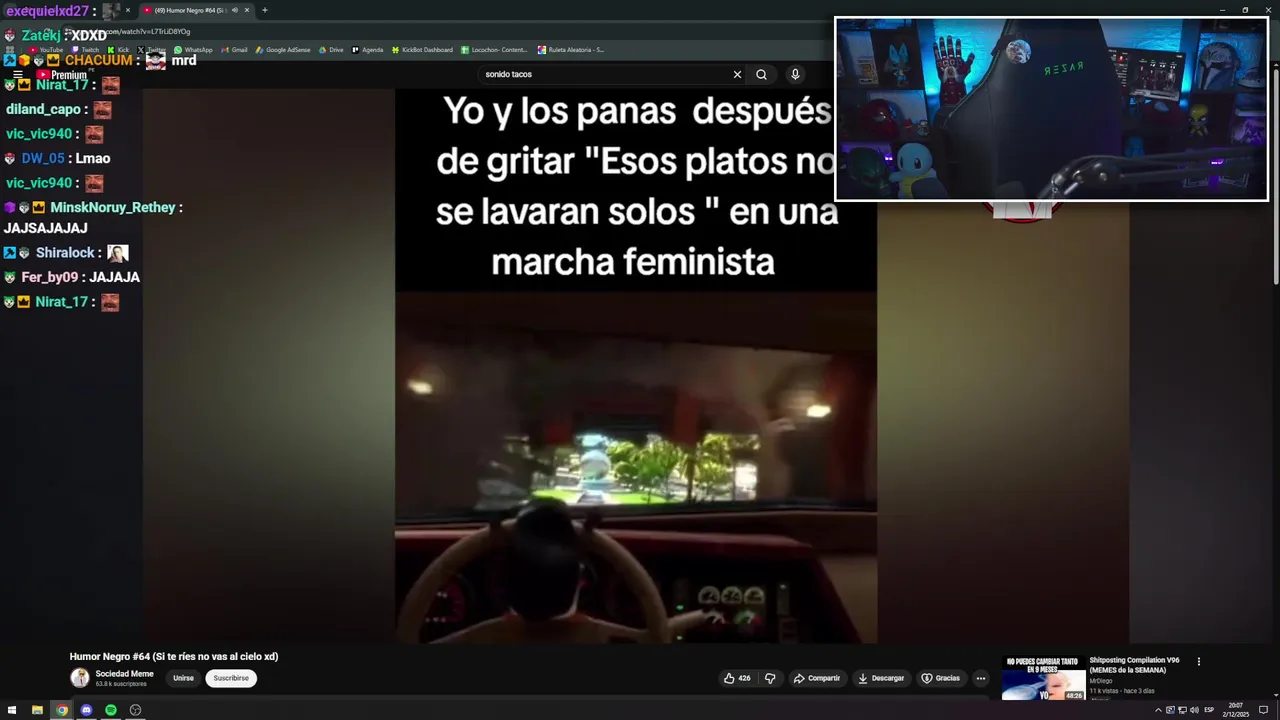Screen dimensions: 1280x720
Task: Switch to the Humor Negro #64 browser tab
Action: tap(190, 10)
